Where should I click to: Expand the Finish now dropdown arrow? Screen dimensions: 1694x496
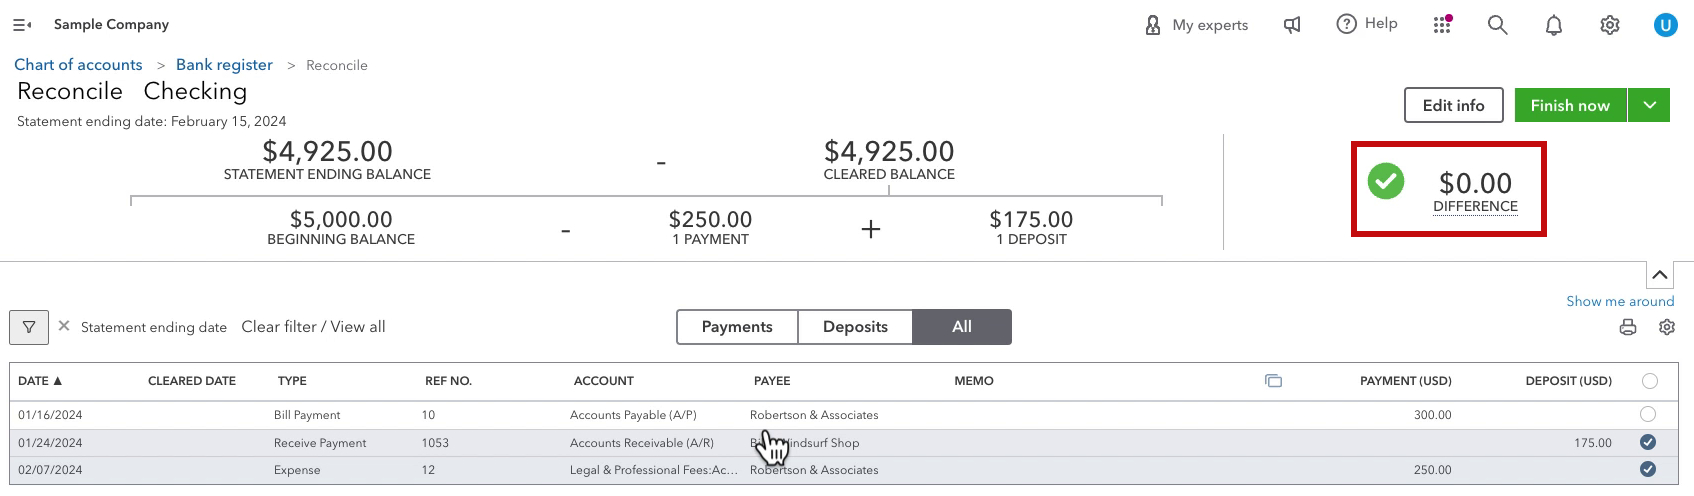click(1649, 105)
